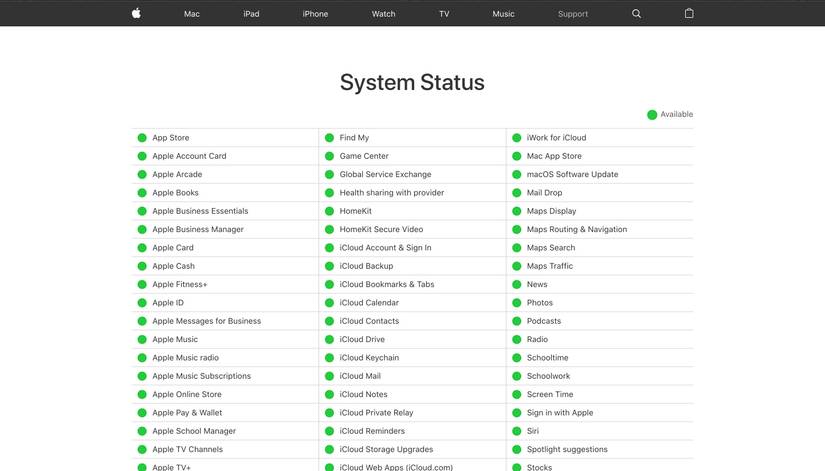Screen dimensions: 825x471
Task: Open the iPhone menu
Action: pyautogui.click(x=315, y=14)
